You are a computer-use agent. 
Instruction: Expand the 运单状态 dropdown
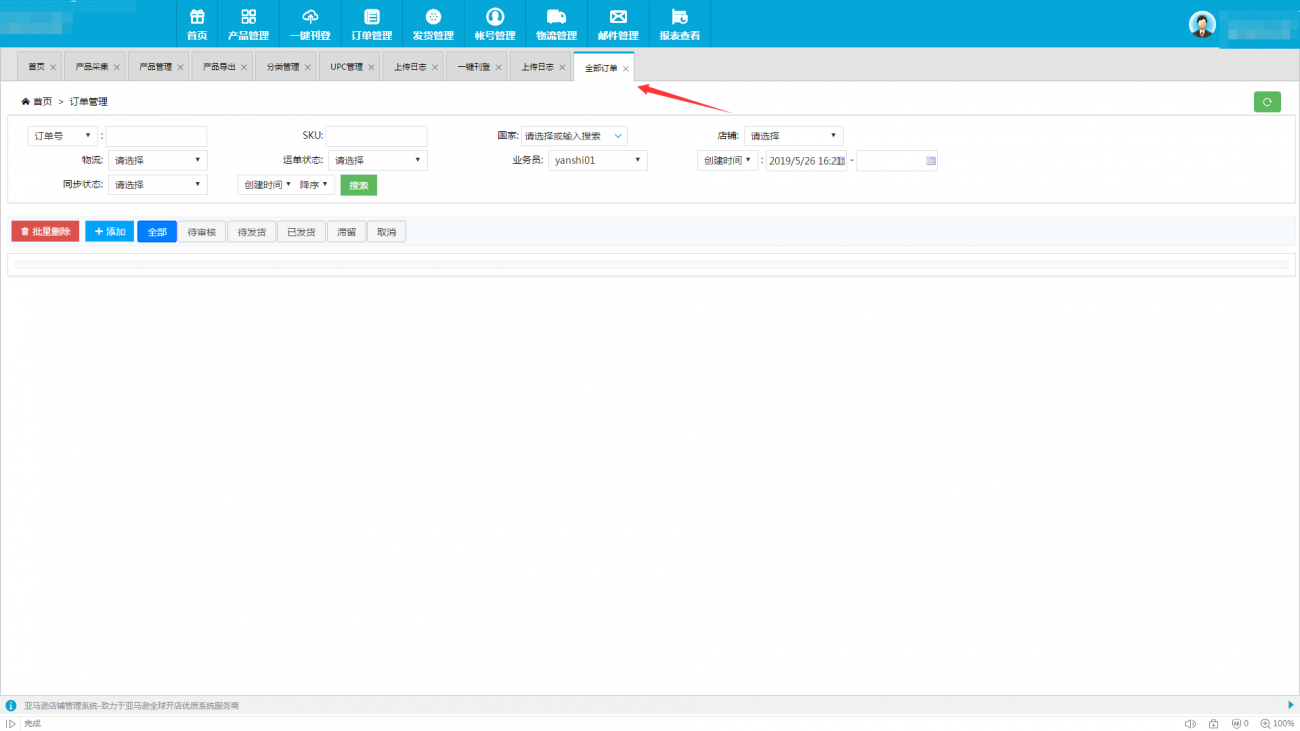(x=377, y=160)
